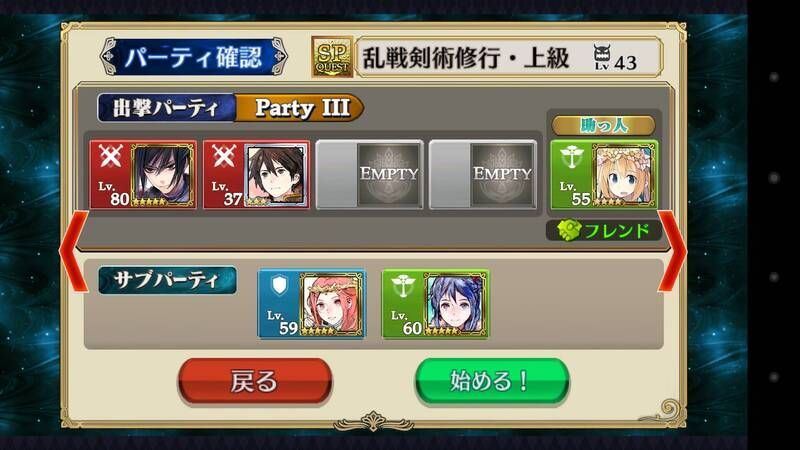Choose the Lv. 60 blue-haired sub party member
The width and height of the screenshot is (800, 450).
click(x=435, y=304)
